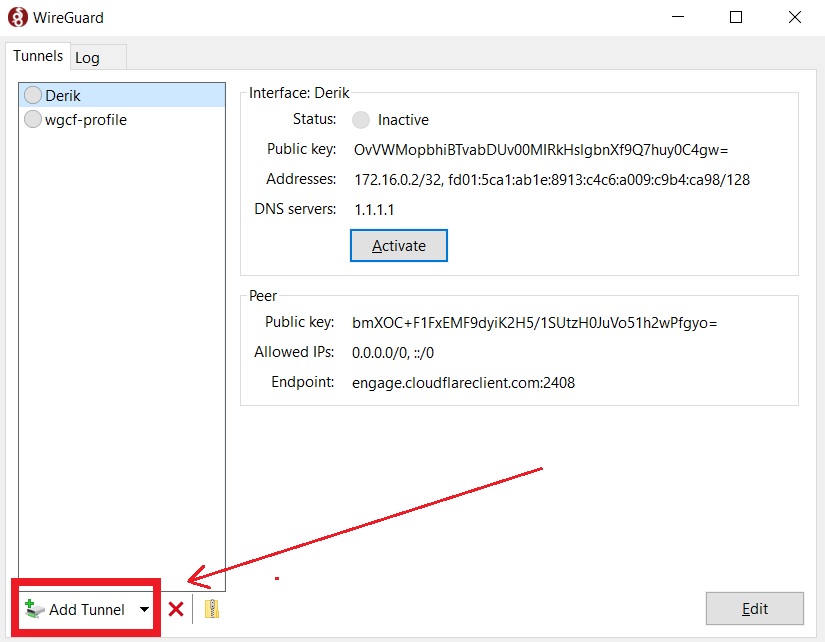The height and width of the screenshot is (642, 825).
Task: Remove selected tunnel with the red X
Action: click(x=176, y=609)
